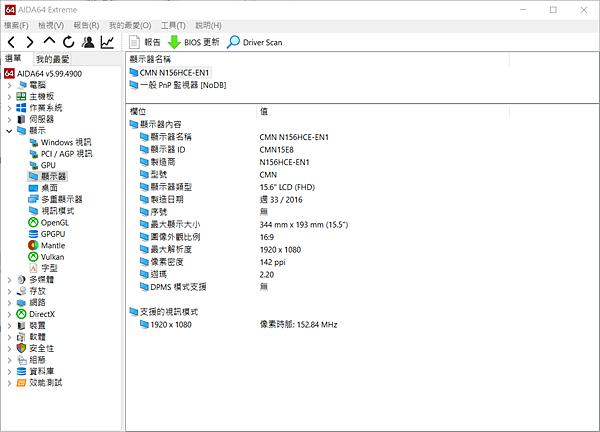Open the 工具(T) menu
600x432 pixels.
173,26
